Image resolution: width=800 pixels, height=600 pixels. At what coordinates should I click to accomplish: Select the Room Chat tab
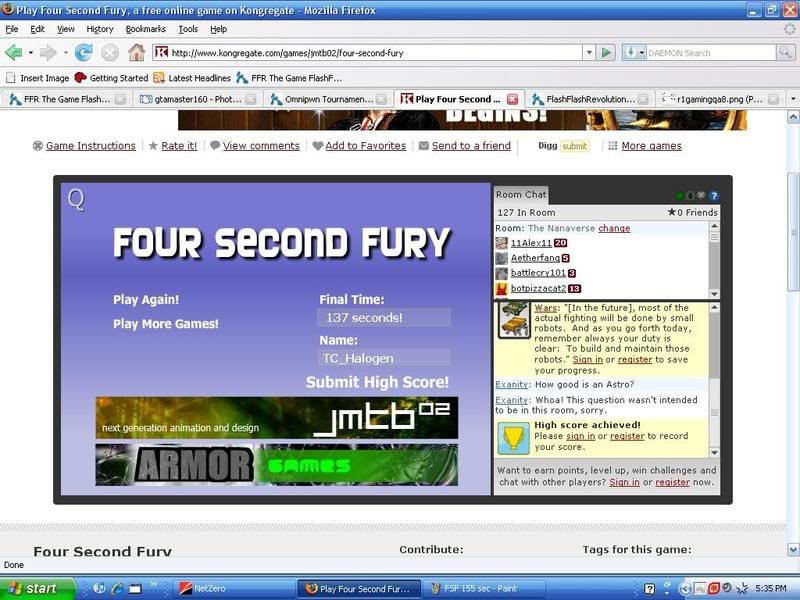pyautogui.click(x=521, y=194)
